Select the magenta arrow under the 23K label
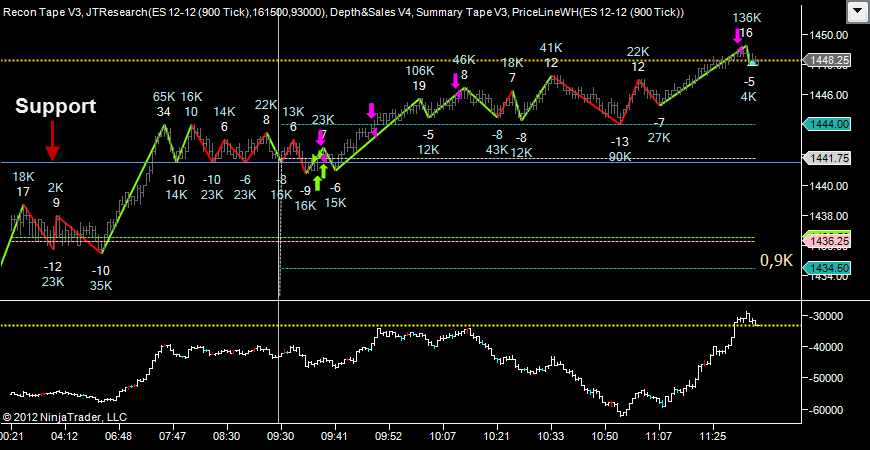Image resolution: width=870 pixels, height=450 pixels. coord(320,138)
